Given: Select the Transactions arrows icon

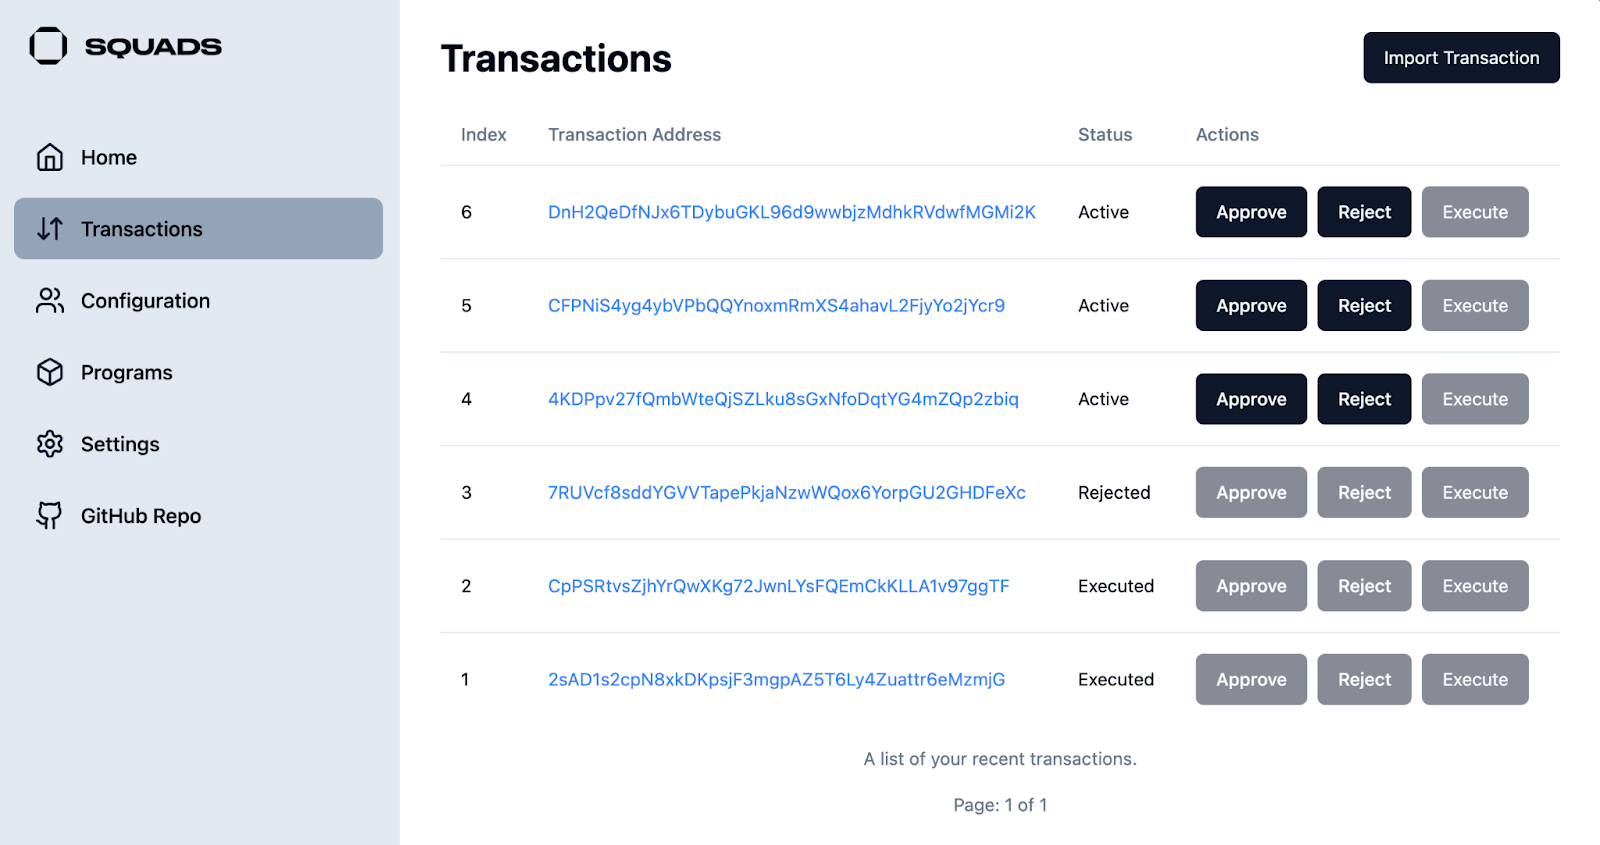Looking at the screenshot, I should 49,229.
